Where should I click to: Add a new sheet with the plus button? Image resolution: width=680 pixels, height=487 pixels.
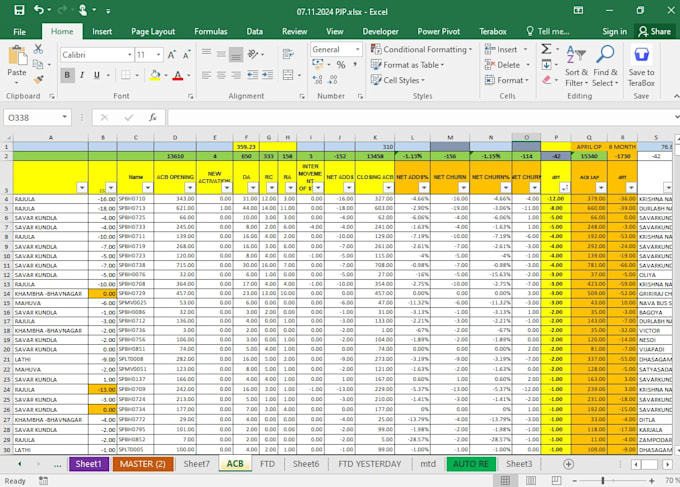[568, 464]
